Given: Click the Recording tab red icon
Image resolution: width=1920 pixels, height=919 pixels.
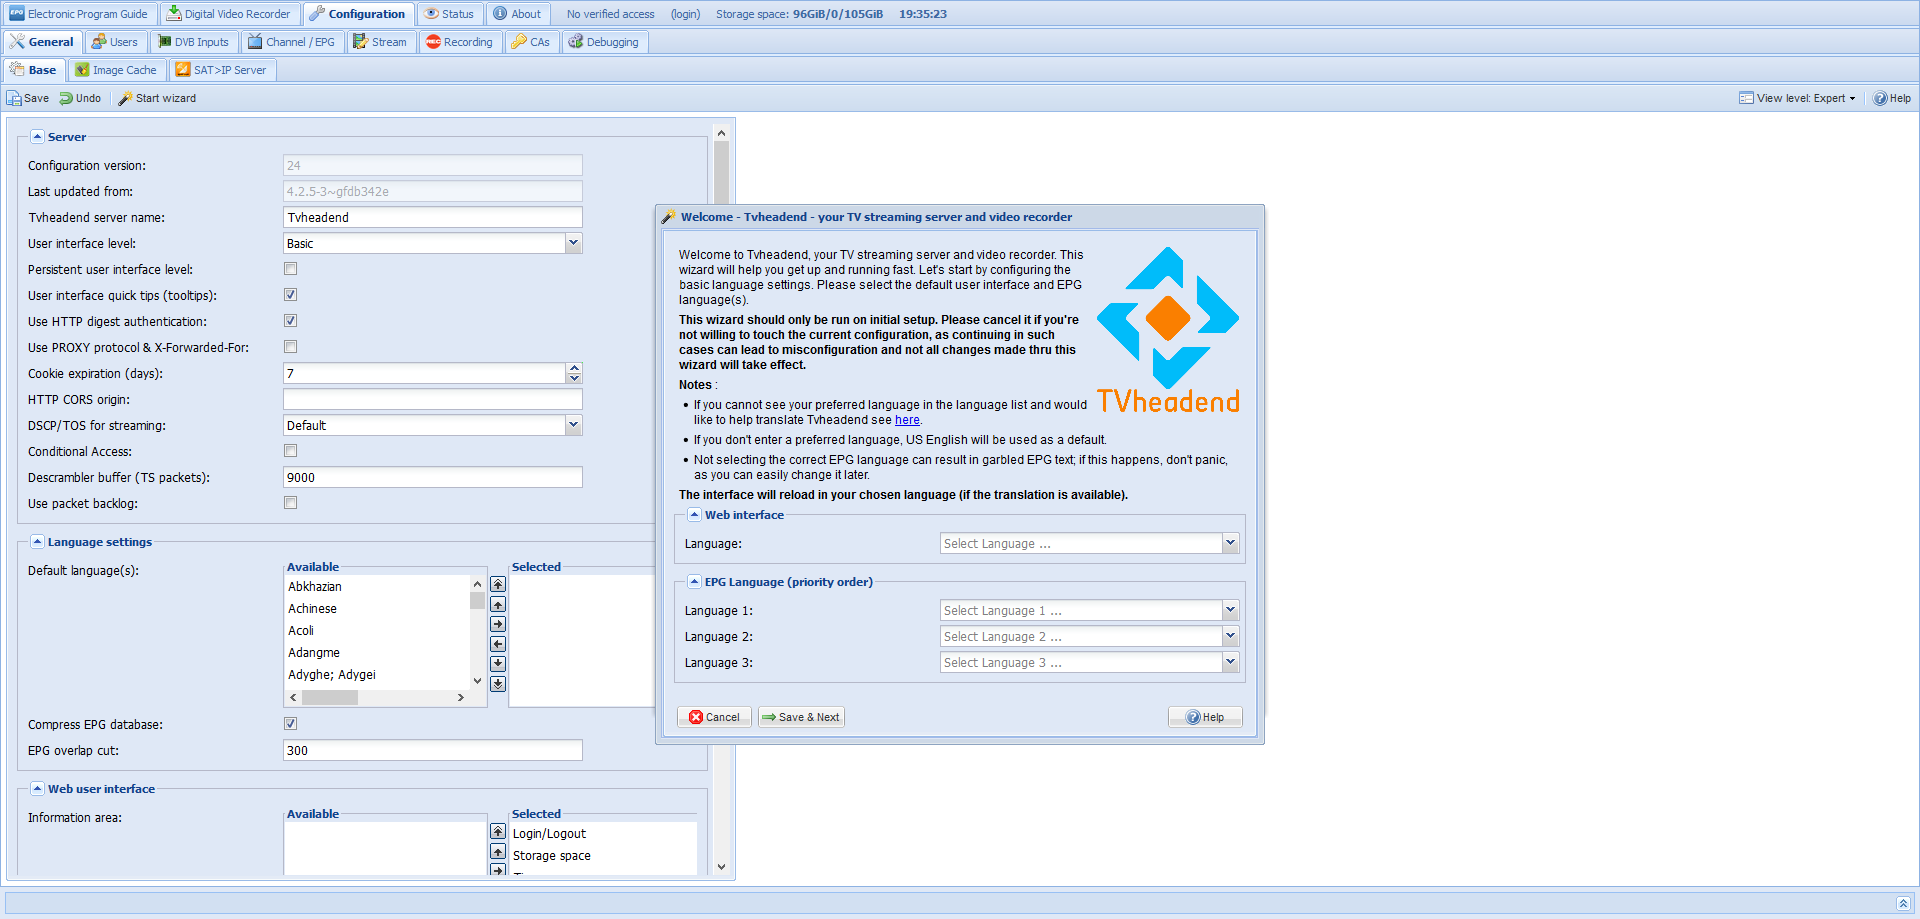Looking at the screenshot, I should click(433, 42).
